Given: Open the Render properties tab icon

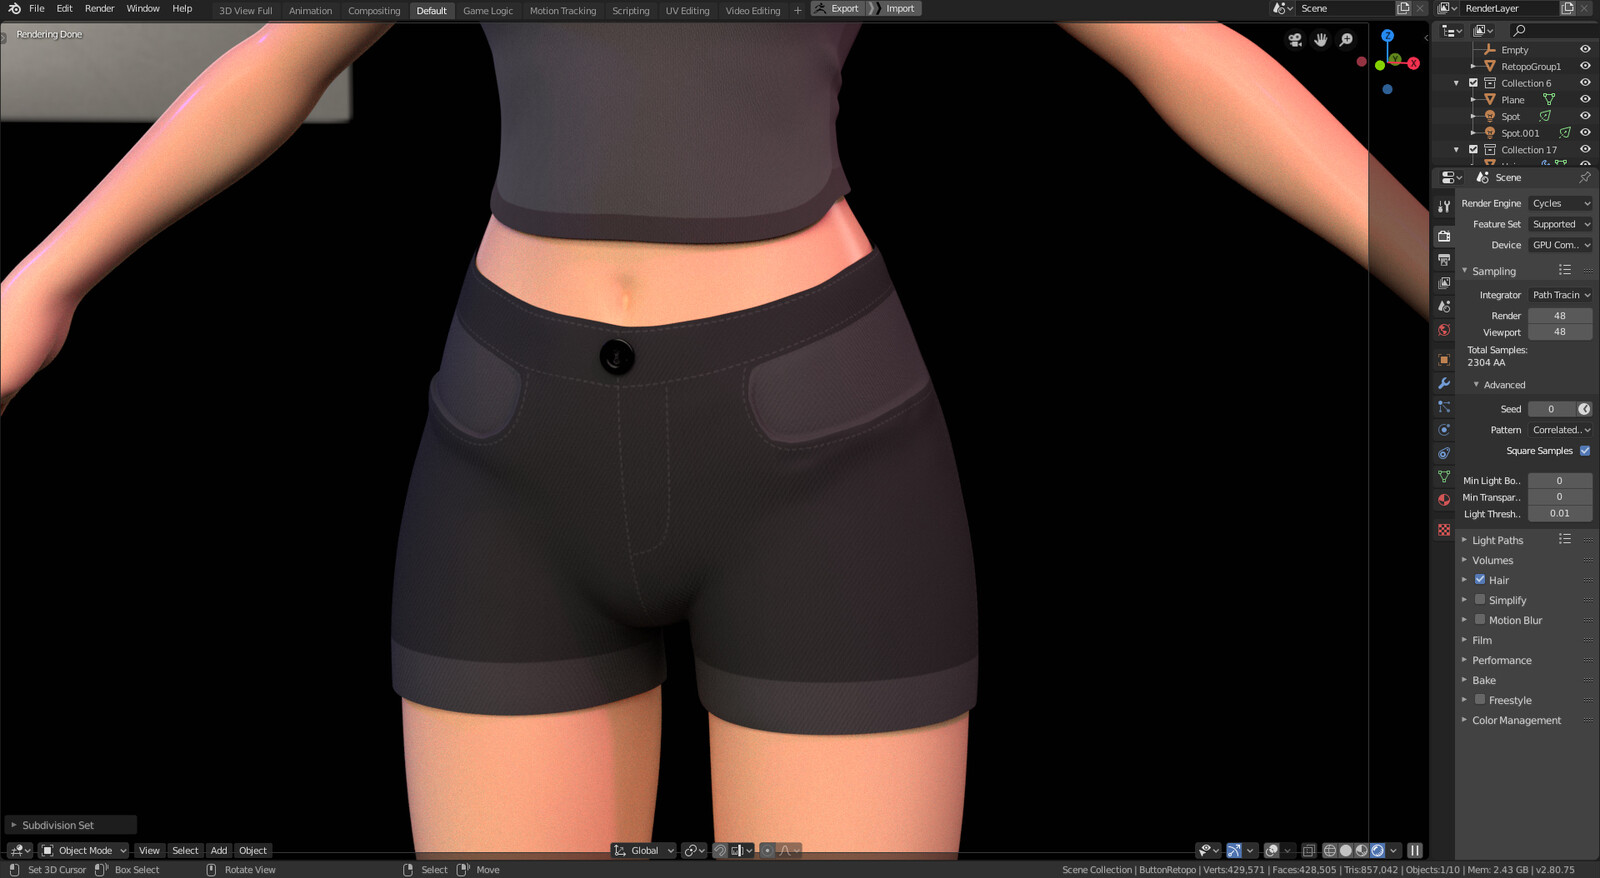Looking at the screenshot, I should coord(1444,236).
